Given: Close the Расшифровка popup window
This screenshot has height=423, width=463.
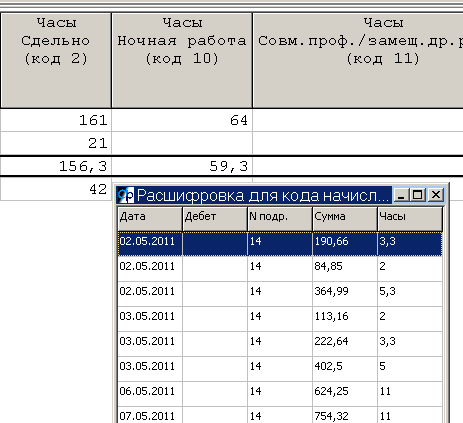Looking at the screenshot, I should [436, 195].
